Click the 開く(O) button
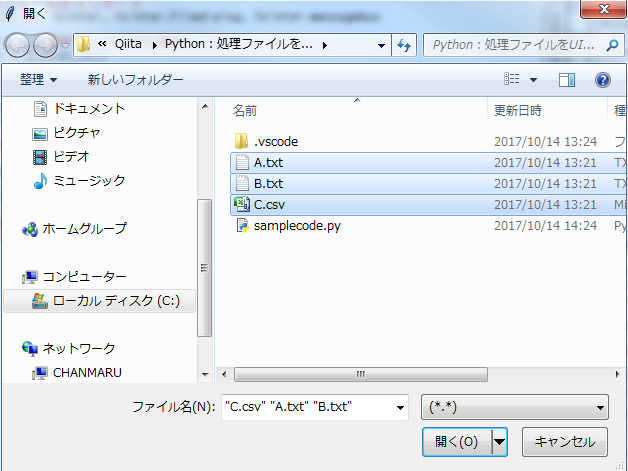This screenshot has height=471, width=628. click(457, 442)
